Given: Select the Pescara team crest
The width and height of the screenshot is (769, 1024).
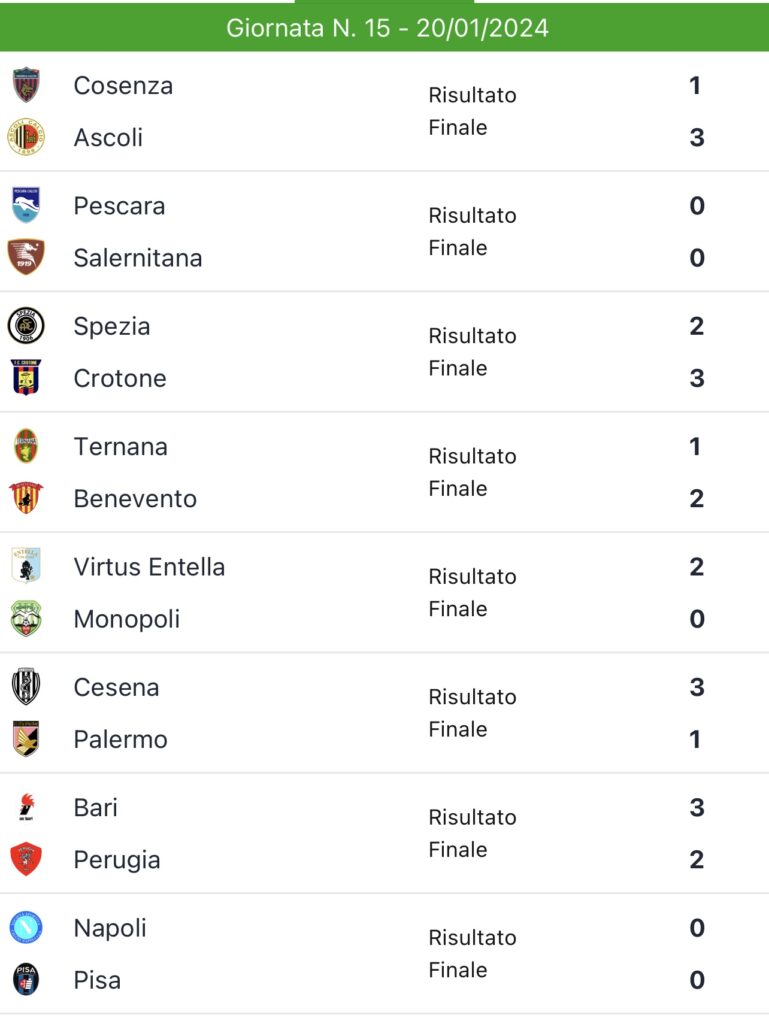Looking at the screenshot, I should (26, 205).
